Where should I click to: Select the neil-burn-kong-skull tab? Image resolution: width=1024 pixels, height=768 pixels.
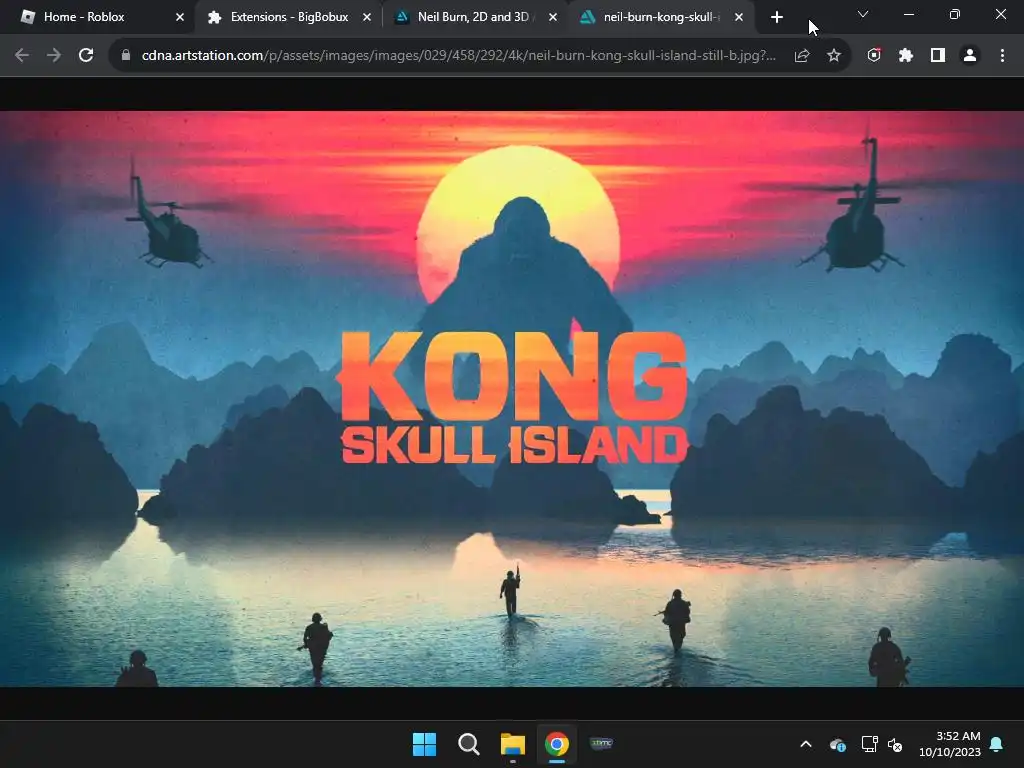tap(660, 17)
